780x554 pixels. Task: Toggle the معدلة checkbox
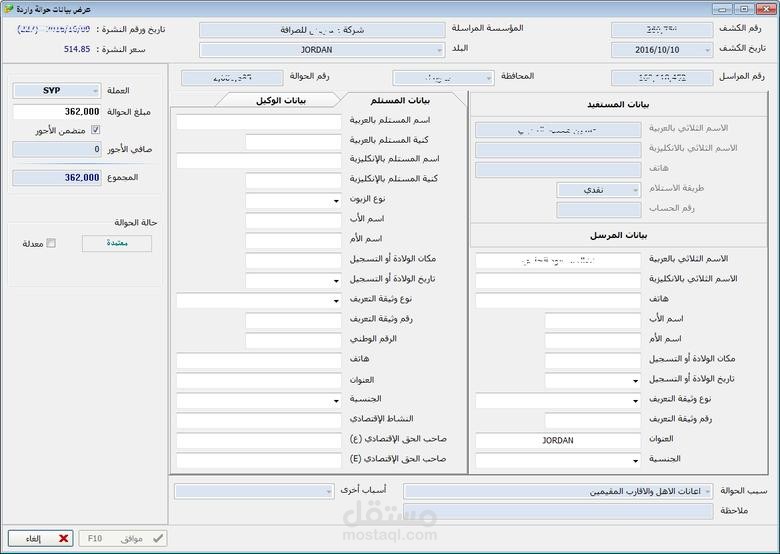(51, 243)
